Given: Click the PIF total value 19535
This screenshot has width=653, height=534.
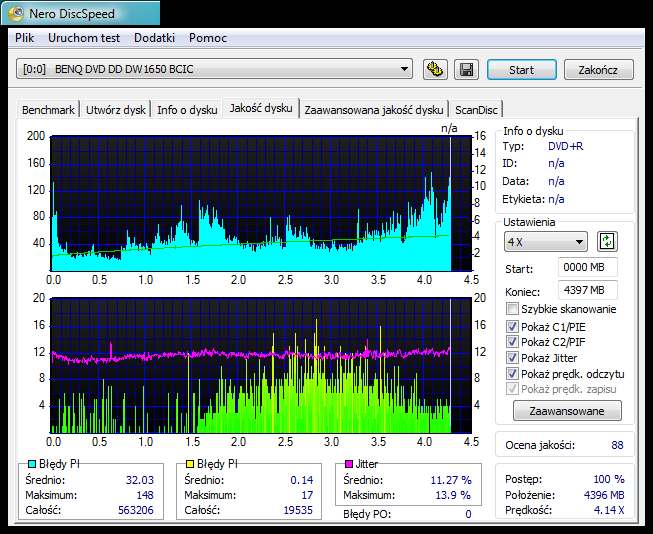Looking at the screenshot, I should click(x=298, y=510).
